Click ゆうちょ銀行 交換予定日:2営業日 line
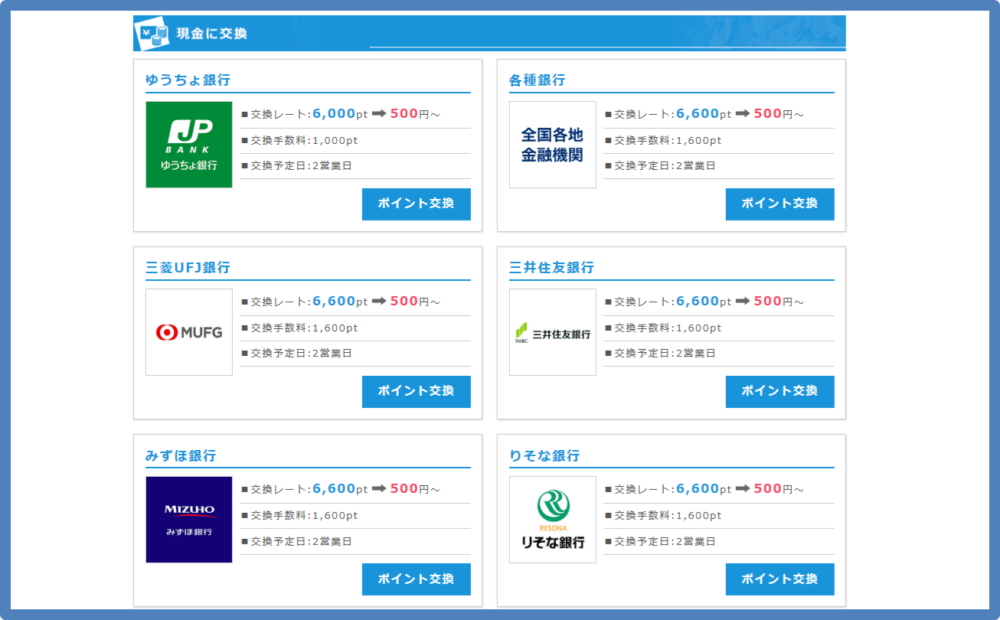Image resolution: width=1000 pixels, height=620 pixels. point(297,166)
